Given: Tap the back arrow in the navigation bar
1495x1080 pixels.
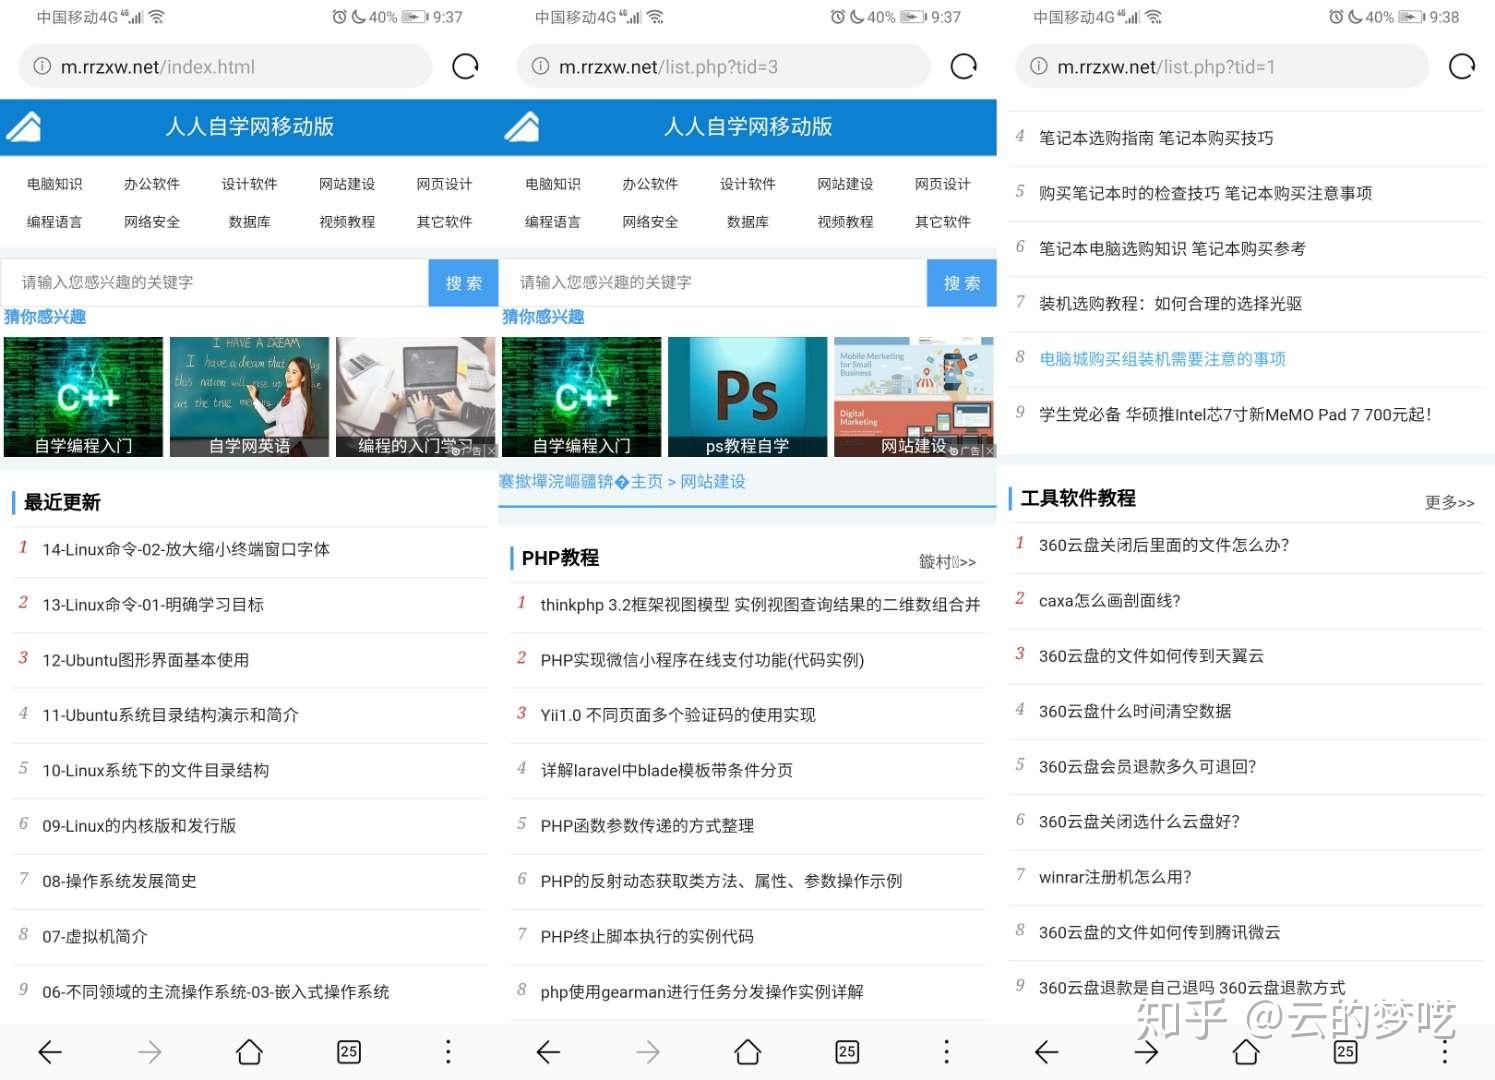Looking at the screenshot, I should click(x=50, y=1052).
